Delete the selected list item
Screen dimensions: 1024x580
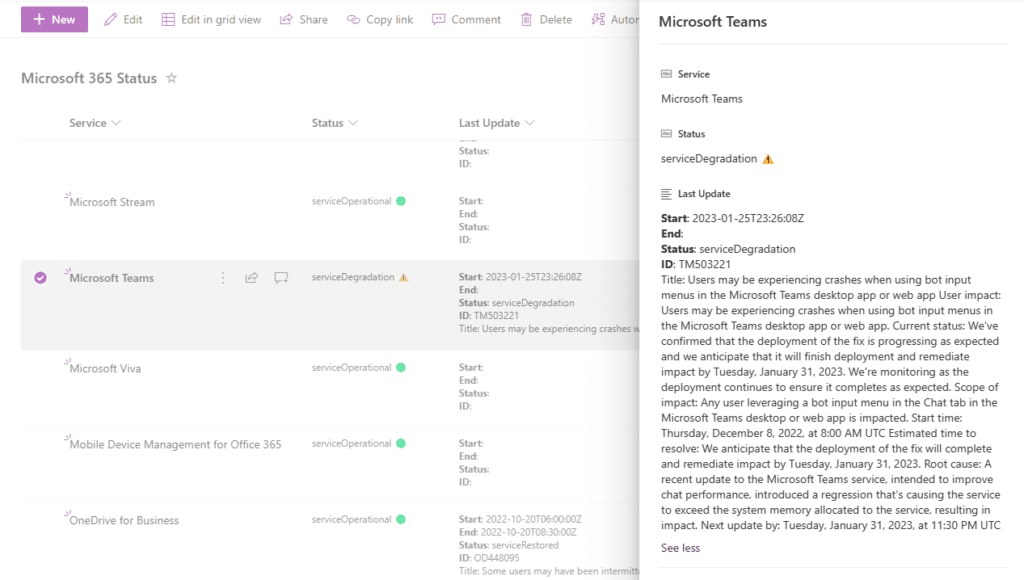546,19
